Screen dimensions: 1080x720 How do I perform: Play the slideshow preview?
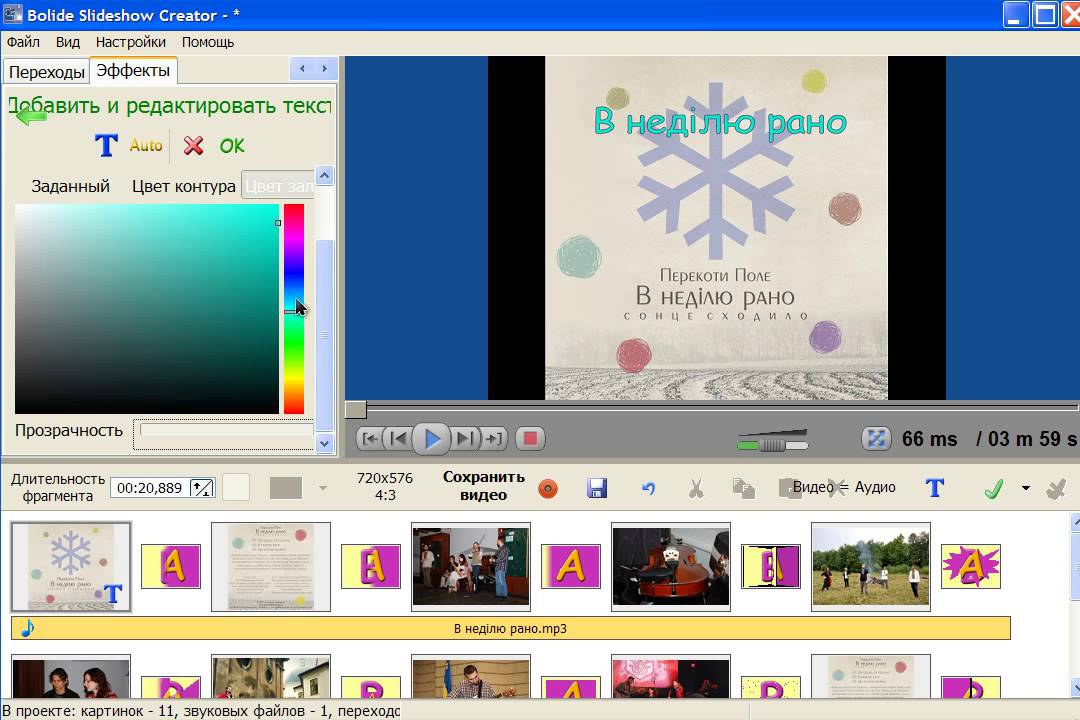(432, 439)
